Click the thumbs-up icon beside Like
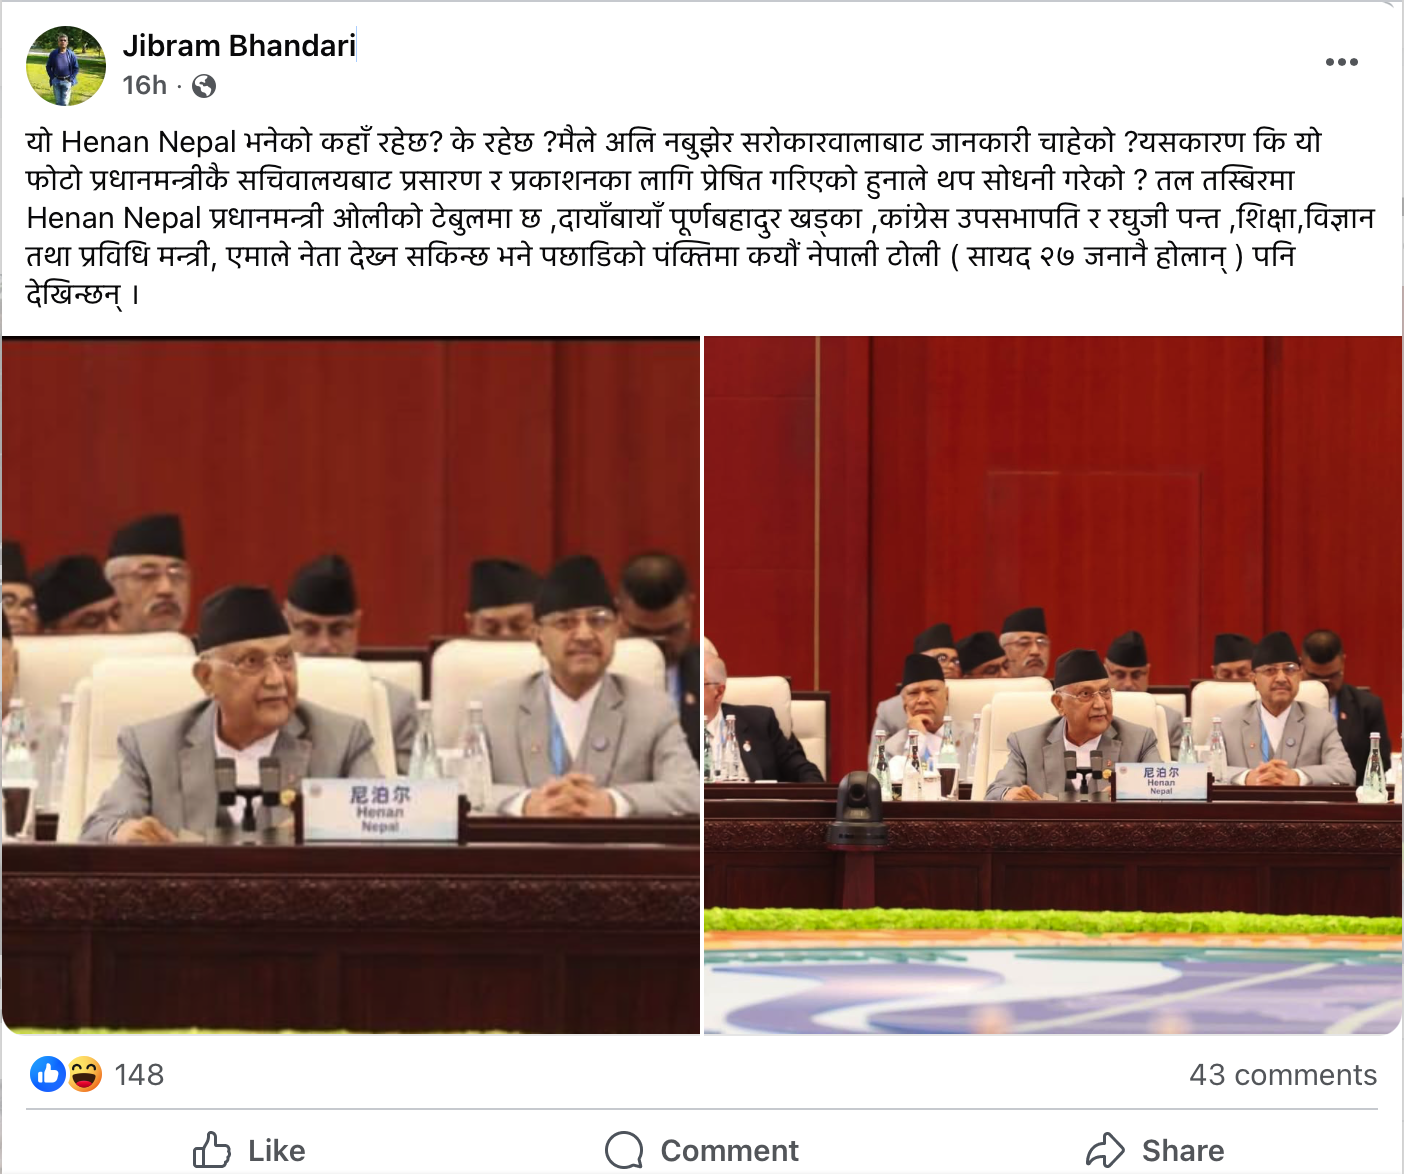The height and width of the screenshot is (1174, 1404). click(x=211, y=1150)
